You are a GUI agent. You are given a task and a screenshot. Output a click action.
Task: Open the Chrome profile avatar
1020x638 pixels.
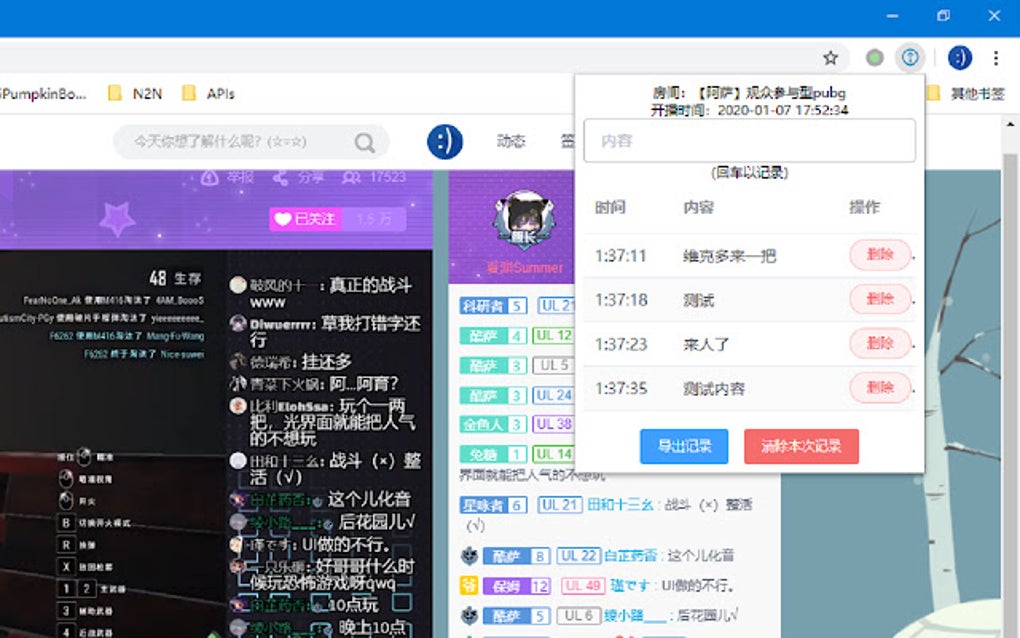click(x=960, y=58)
